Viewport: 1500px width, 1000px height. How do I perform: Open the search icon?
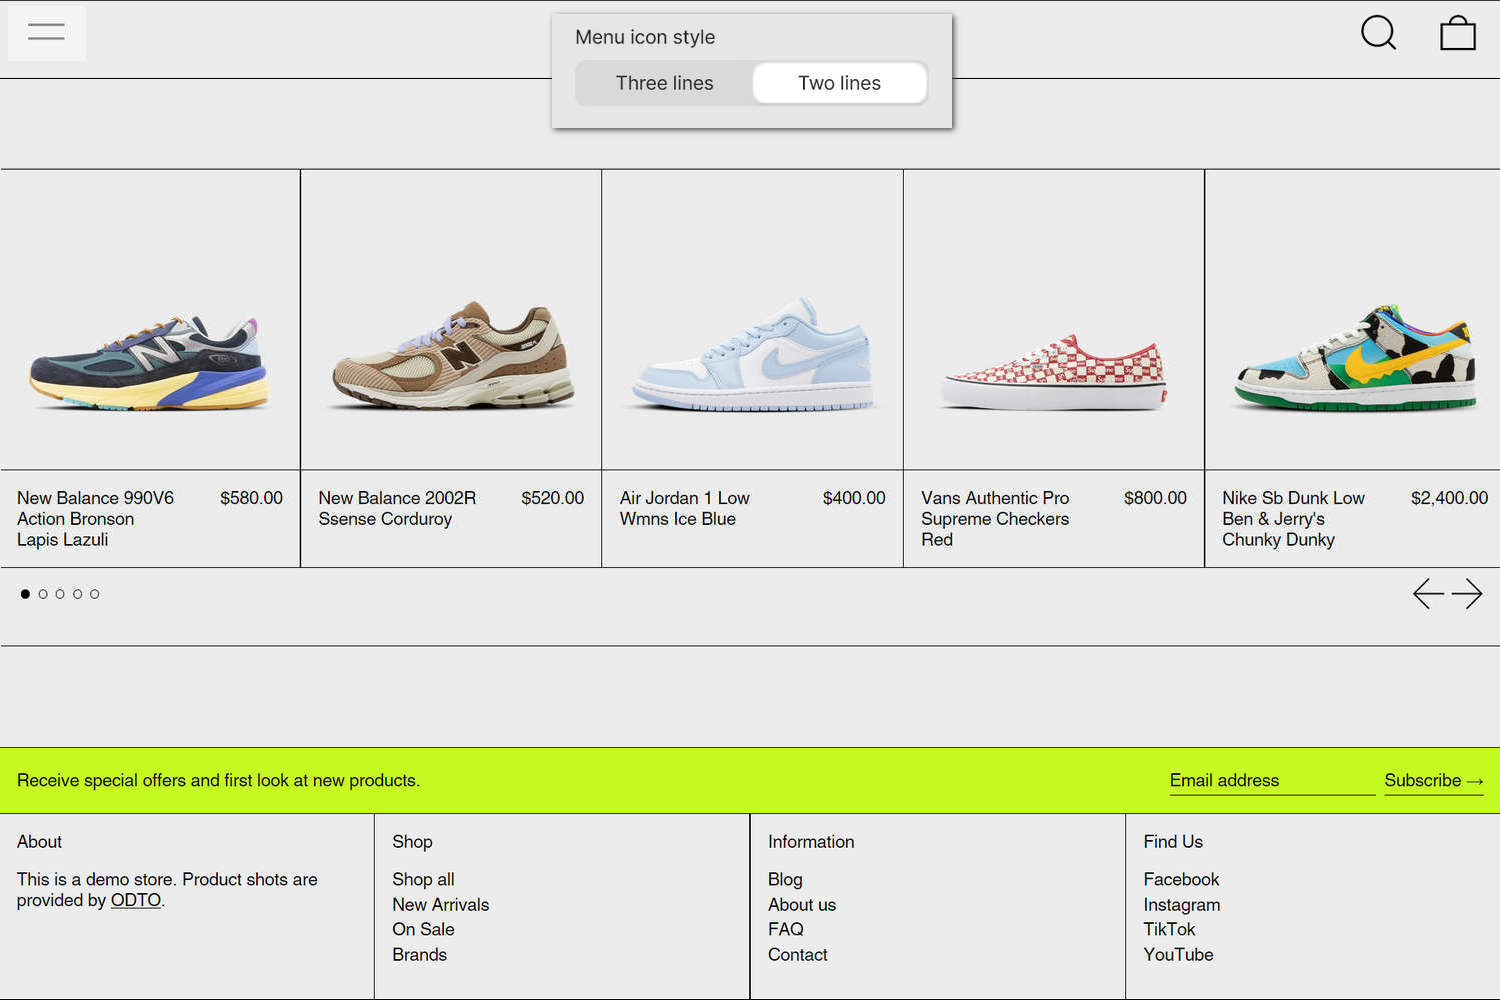[x=1378, y=32]
